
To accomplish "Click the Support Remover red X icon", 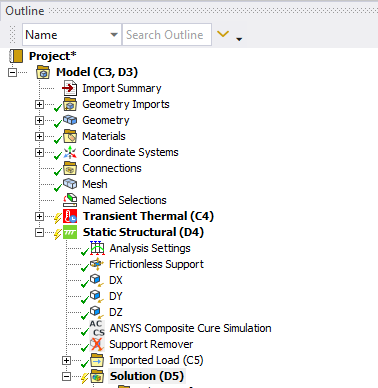I will pyautogui.click(x=97, y=344).
